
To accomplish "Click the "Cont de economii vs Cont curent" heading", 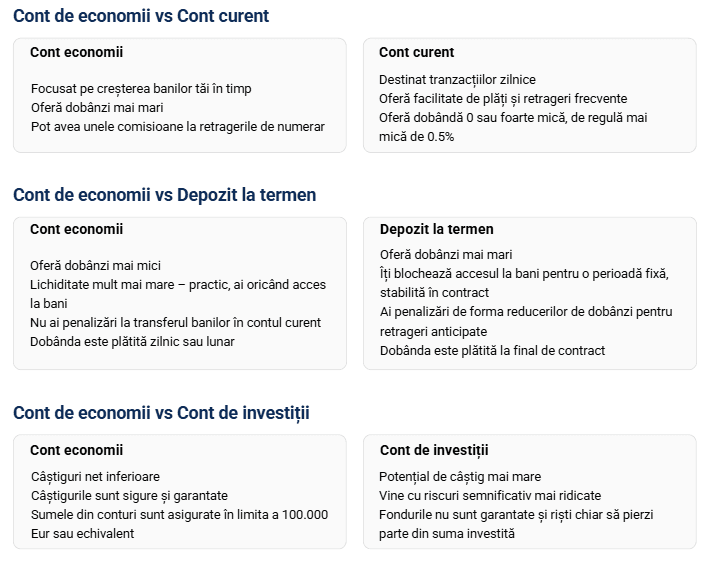I will (141, 16).
